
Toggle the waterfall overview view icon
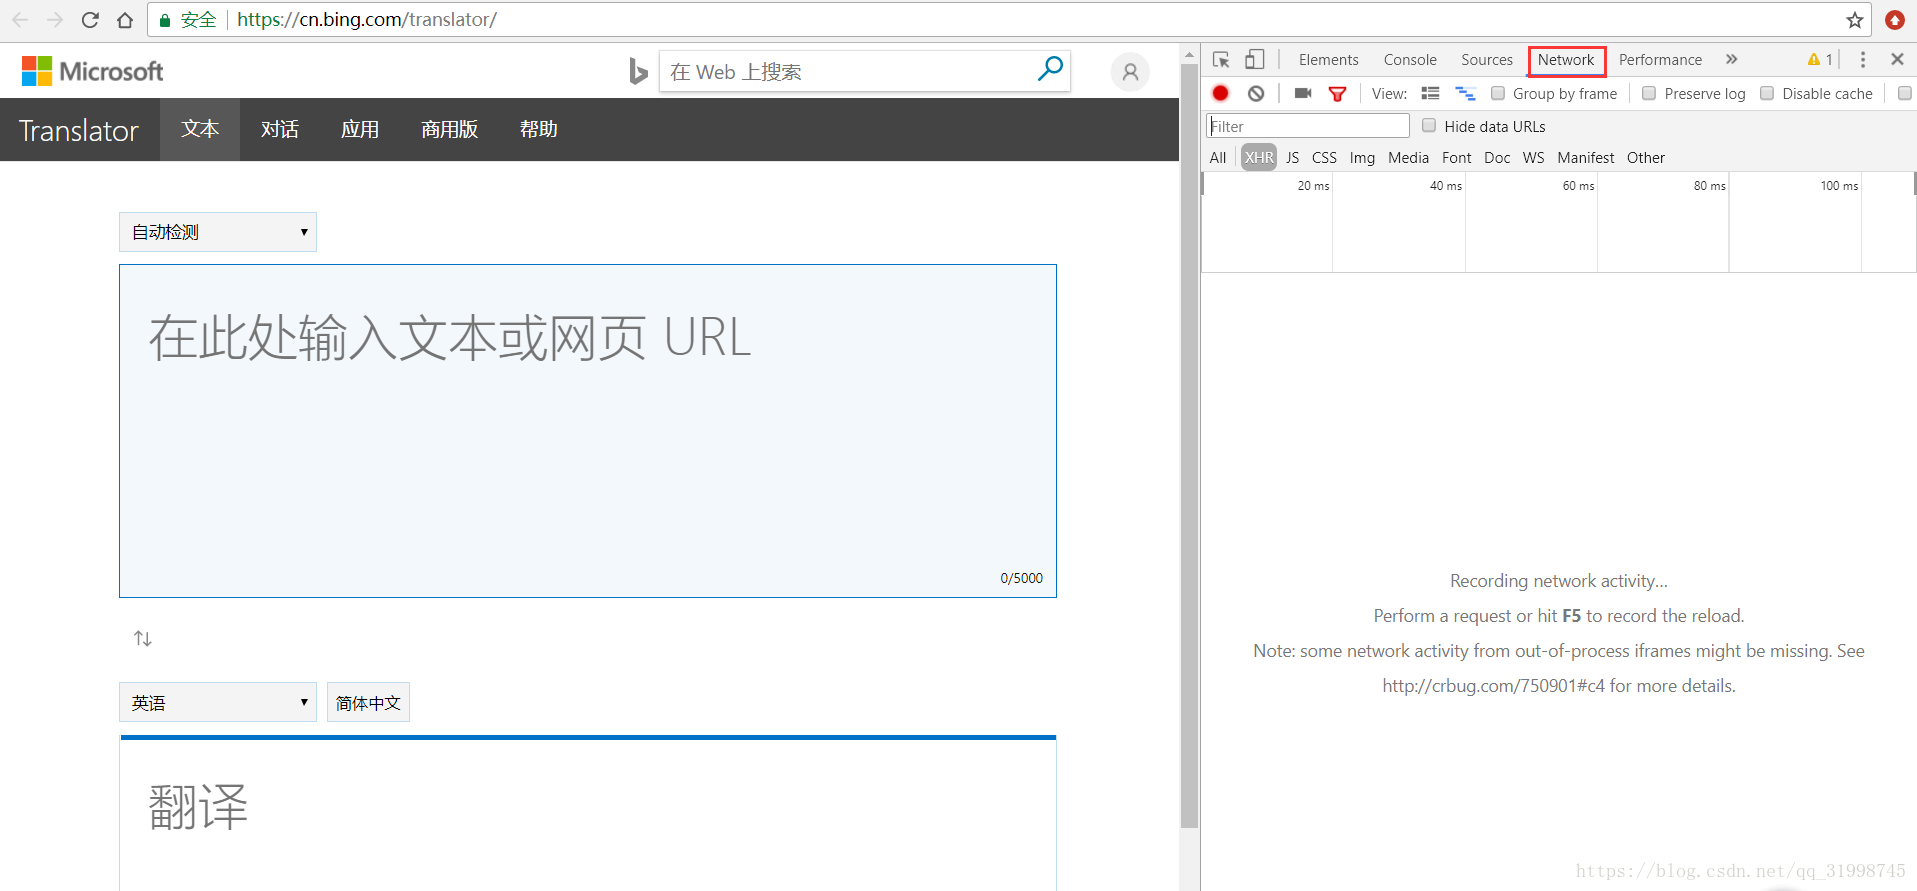[x=1465, y=93]
